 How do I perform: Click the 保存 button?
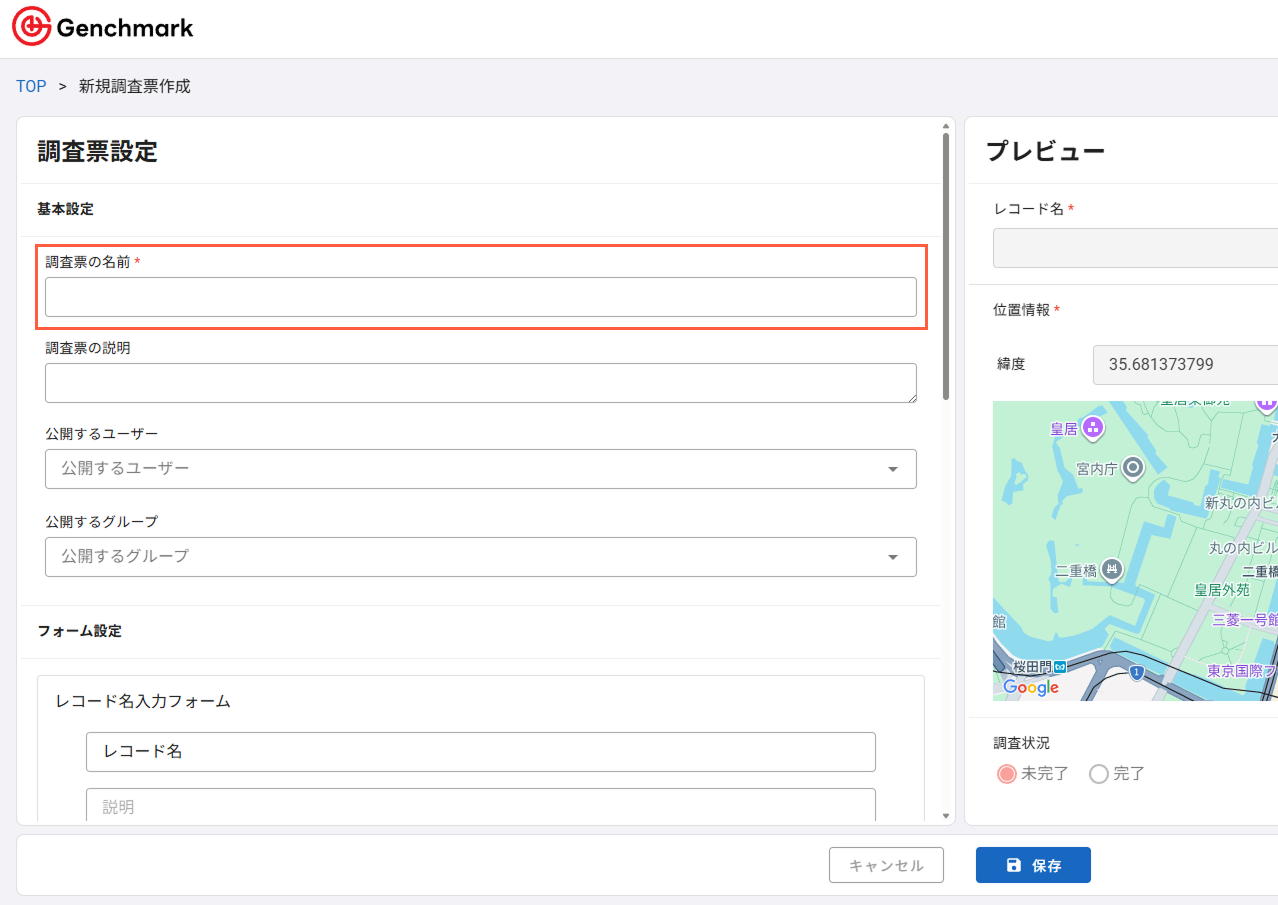tap(1033, 865)
